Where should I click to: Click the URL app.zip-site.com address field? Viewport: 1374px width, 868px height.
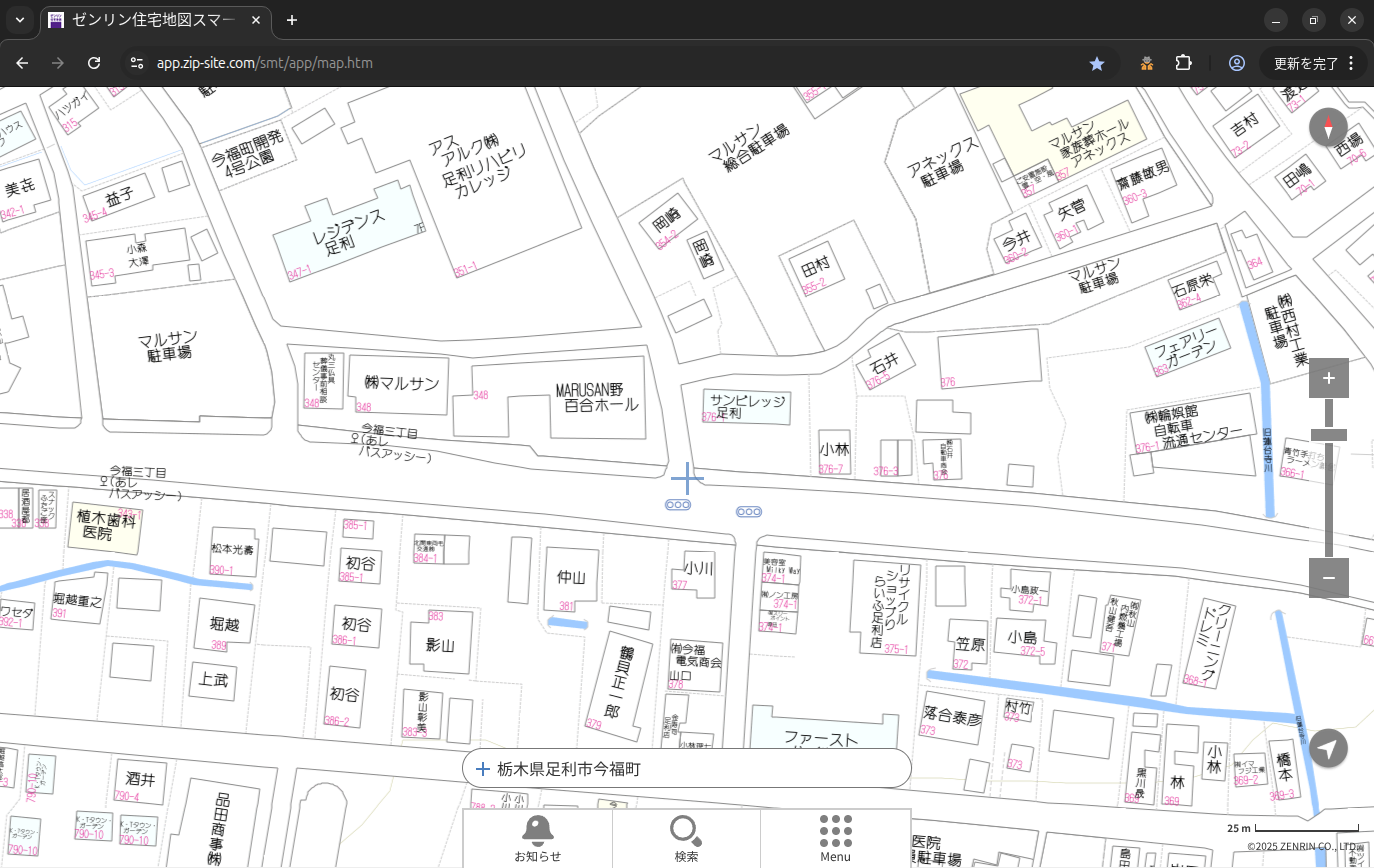point(265,63)
